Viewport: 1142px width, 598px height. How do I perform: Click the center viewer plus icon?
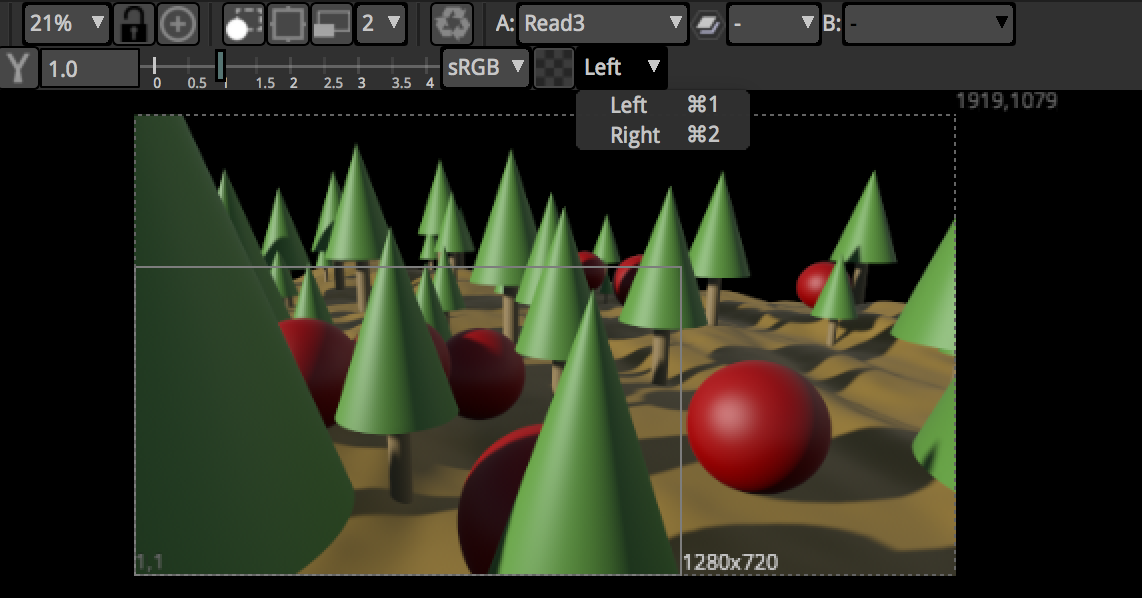point(178,23)
